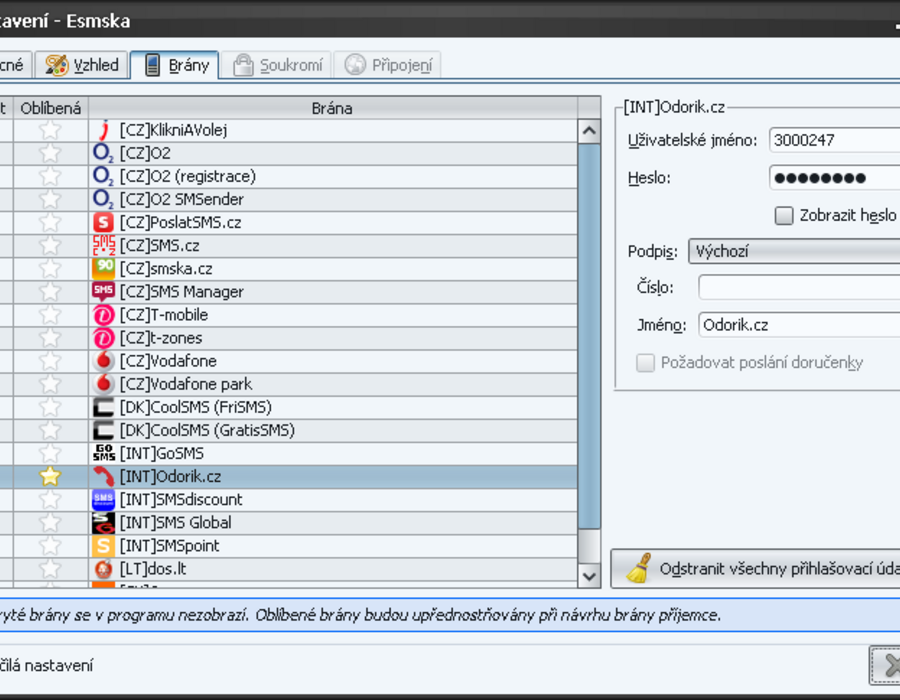Click the red PoslatSMS.cz icon
The image size is (900, 700).
click(x=103, y=223)
